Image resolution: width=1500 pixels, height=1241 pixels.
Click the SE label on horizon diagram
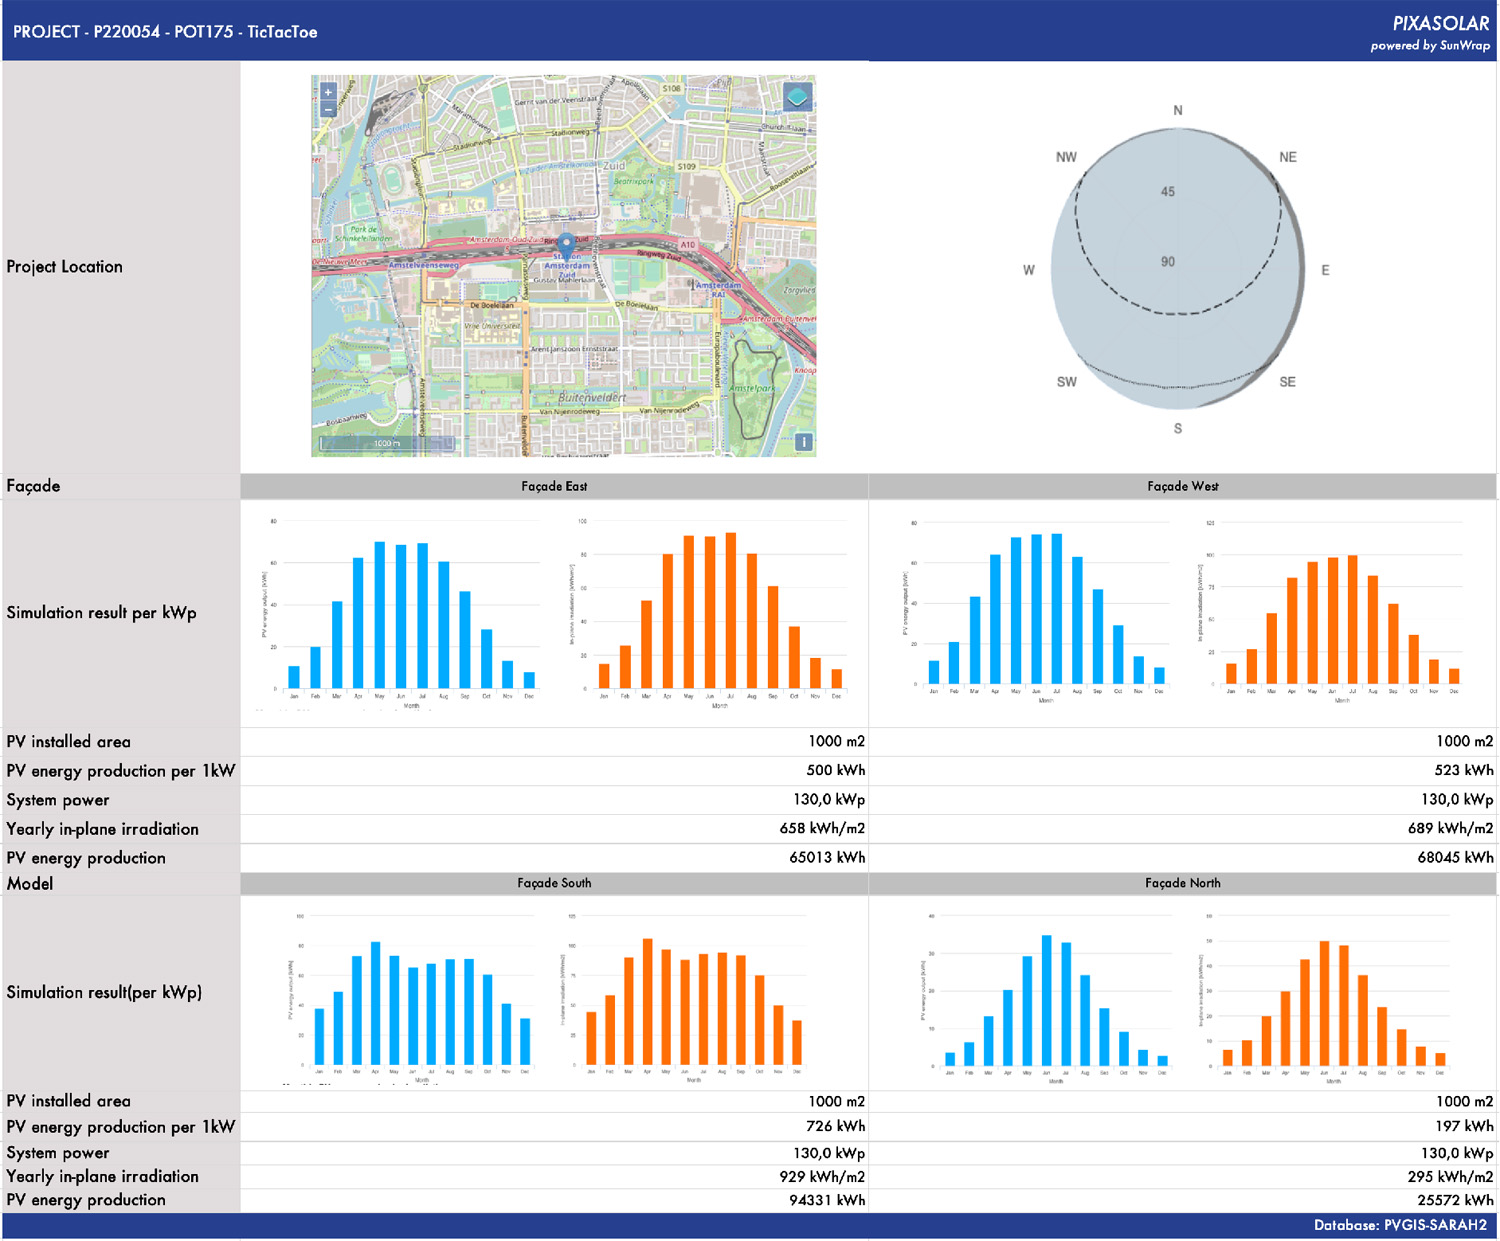1287,382
